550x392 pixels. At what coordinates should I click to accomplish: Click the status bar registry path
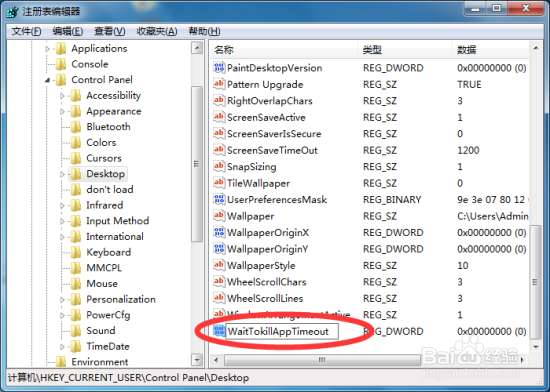point(129,378)
